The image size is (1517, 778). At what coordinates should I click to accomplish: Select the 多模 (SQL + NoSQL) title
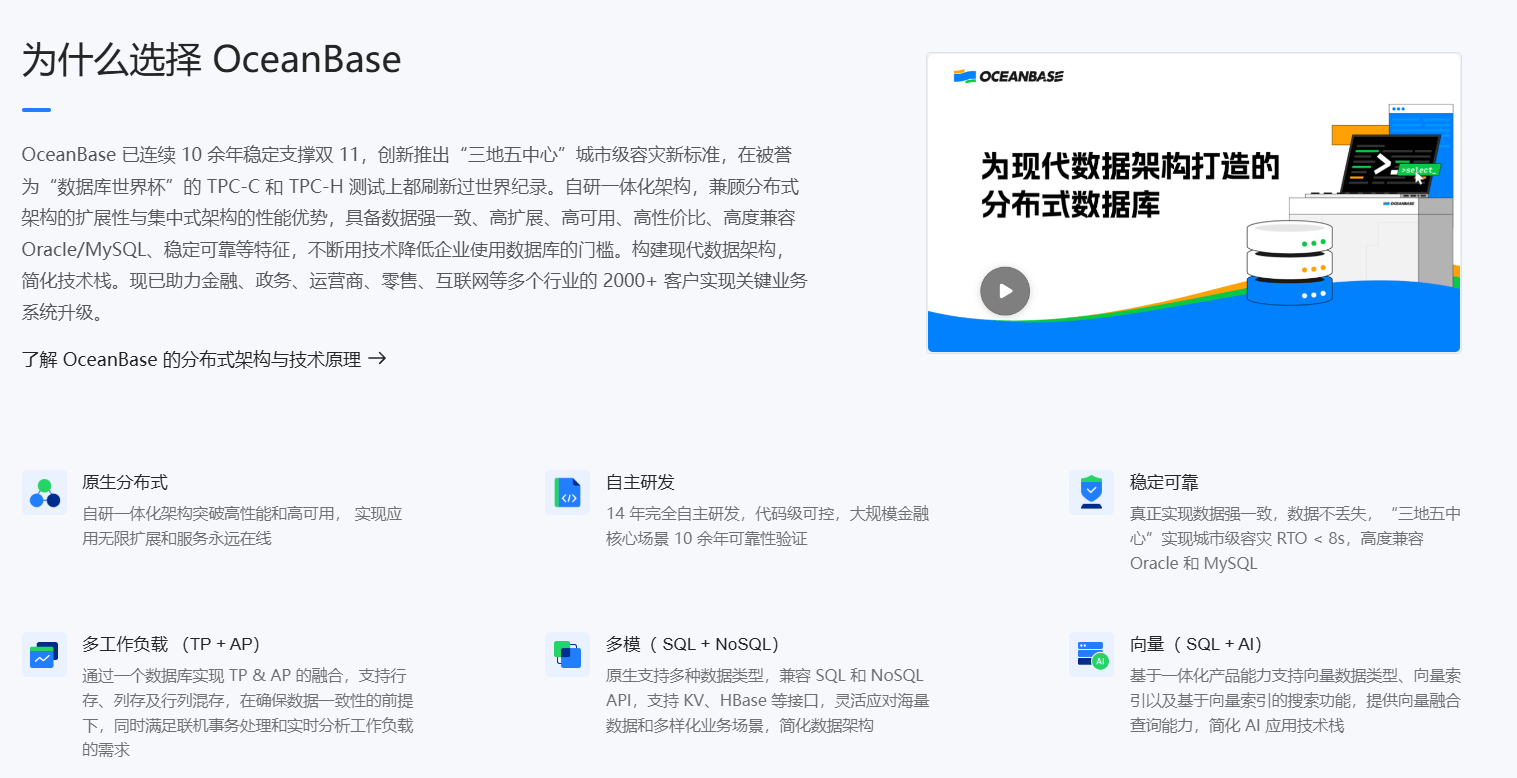[x=693, y=644]
